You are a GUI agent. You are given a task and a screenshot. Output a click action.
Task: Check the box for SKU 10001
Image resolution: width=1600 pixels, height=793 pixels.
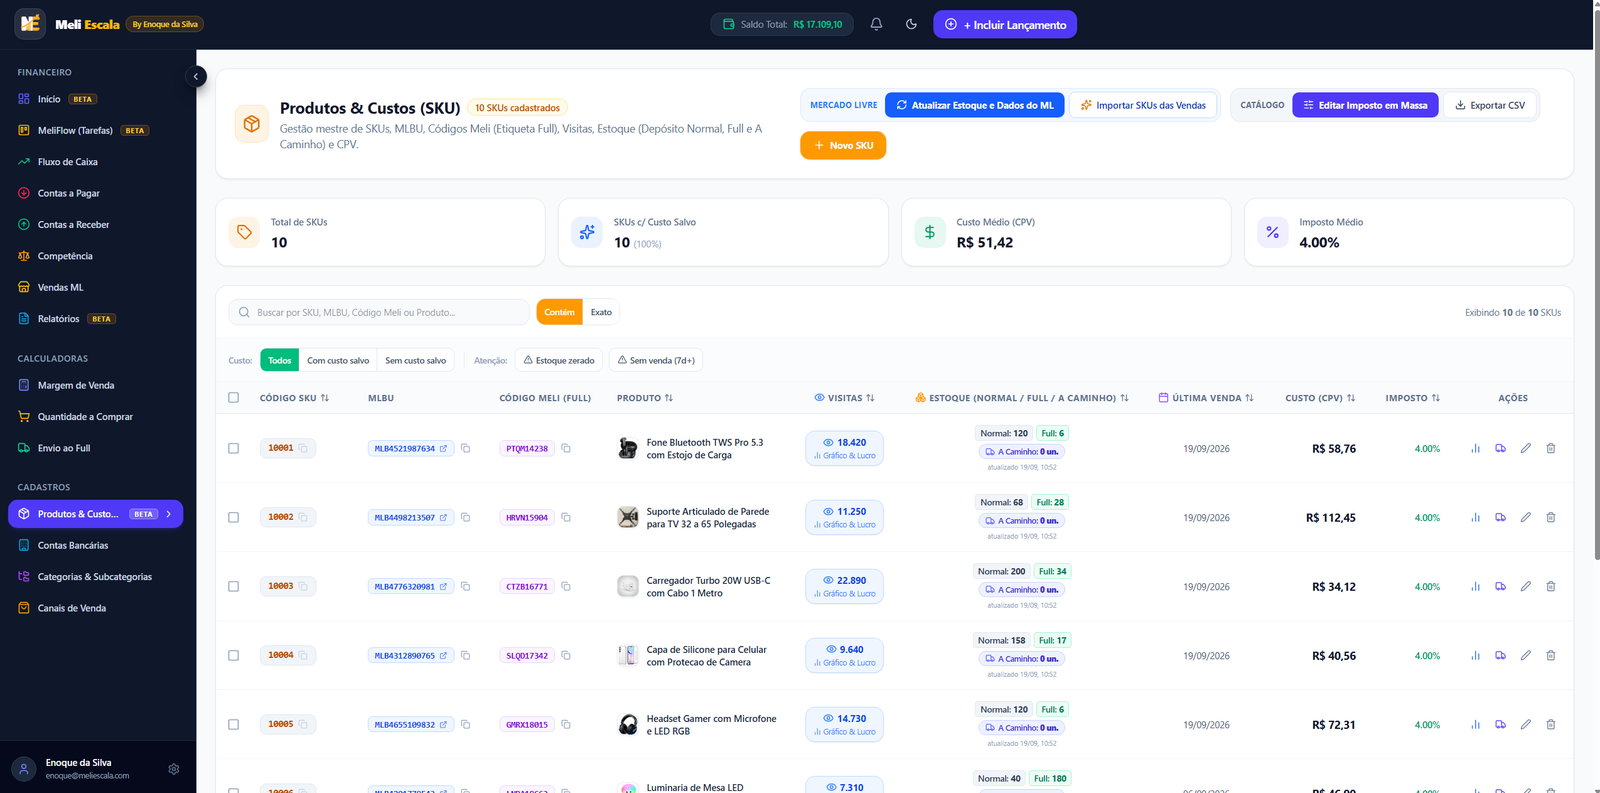click(233, 448)
